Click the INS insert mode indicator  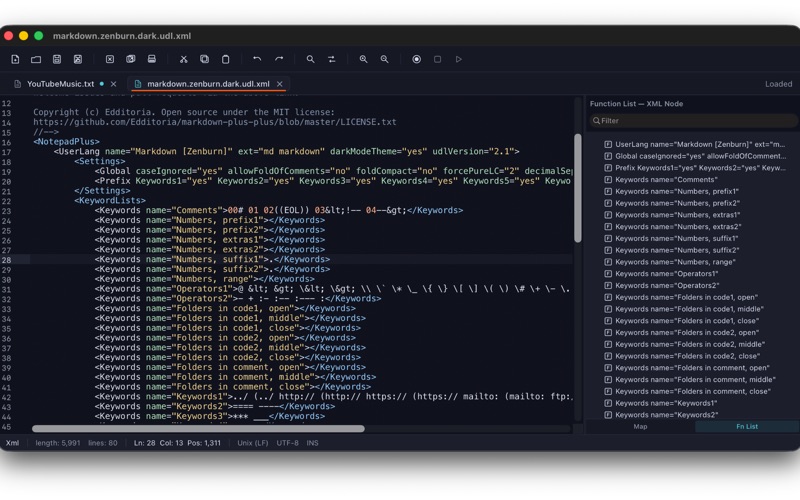312,443
